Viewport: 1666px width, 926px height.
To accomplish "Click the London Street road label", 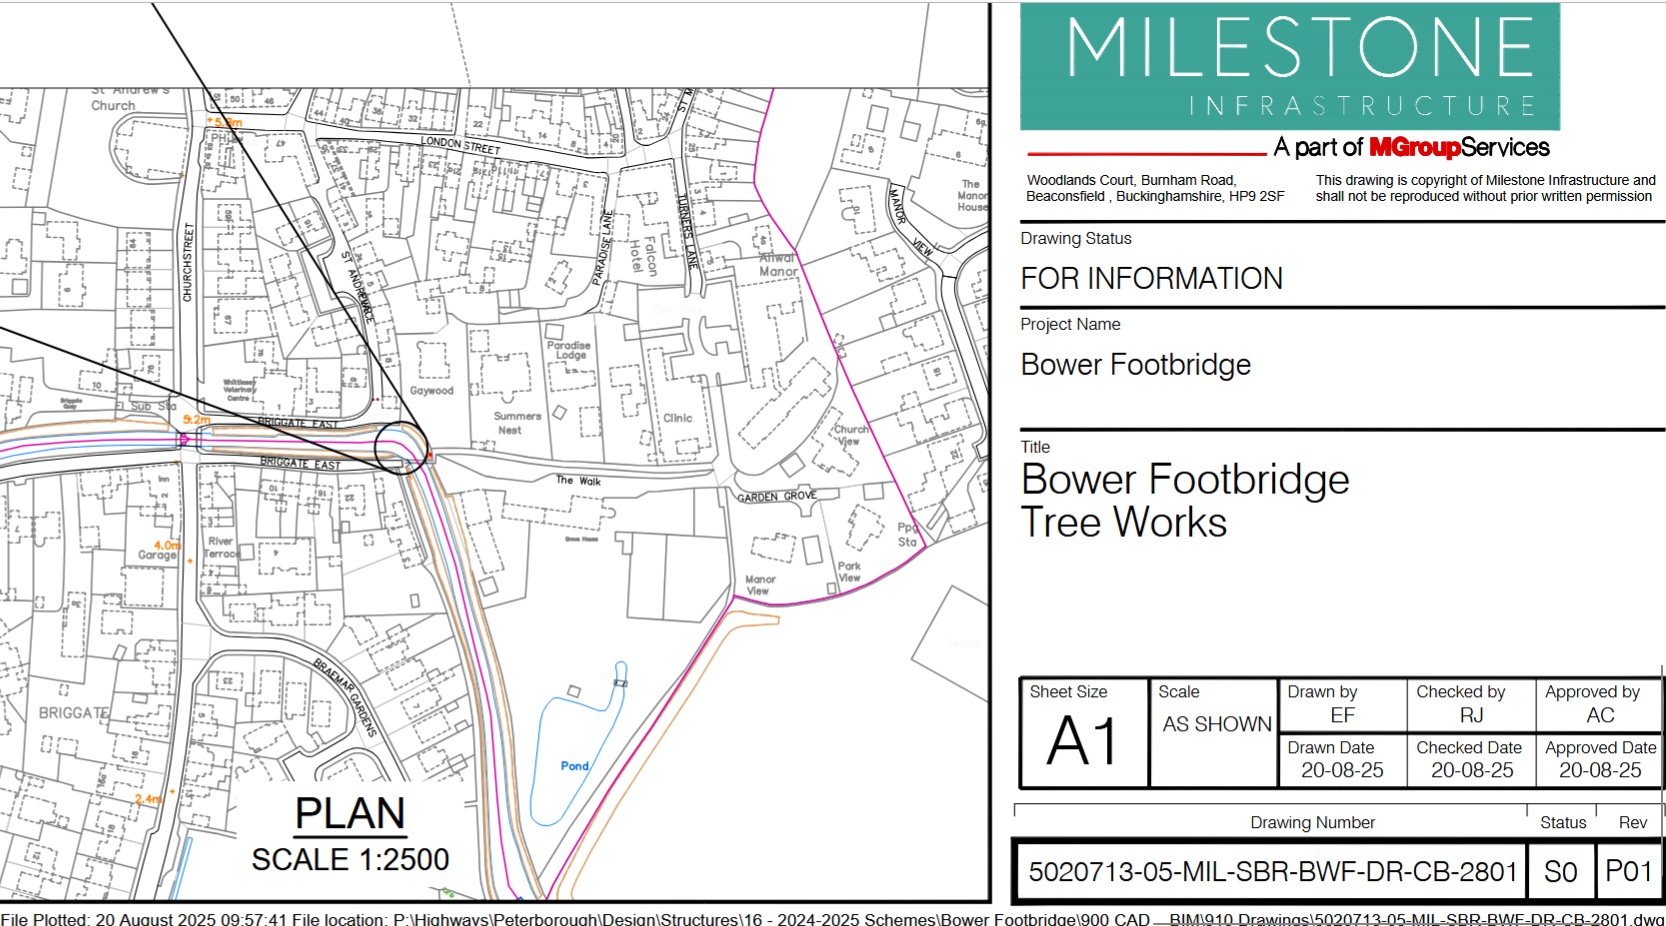I will (x=460, y=145).
